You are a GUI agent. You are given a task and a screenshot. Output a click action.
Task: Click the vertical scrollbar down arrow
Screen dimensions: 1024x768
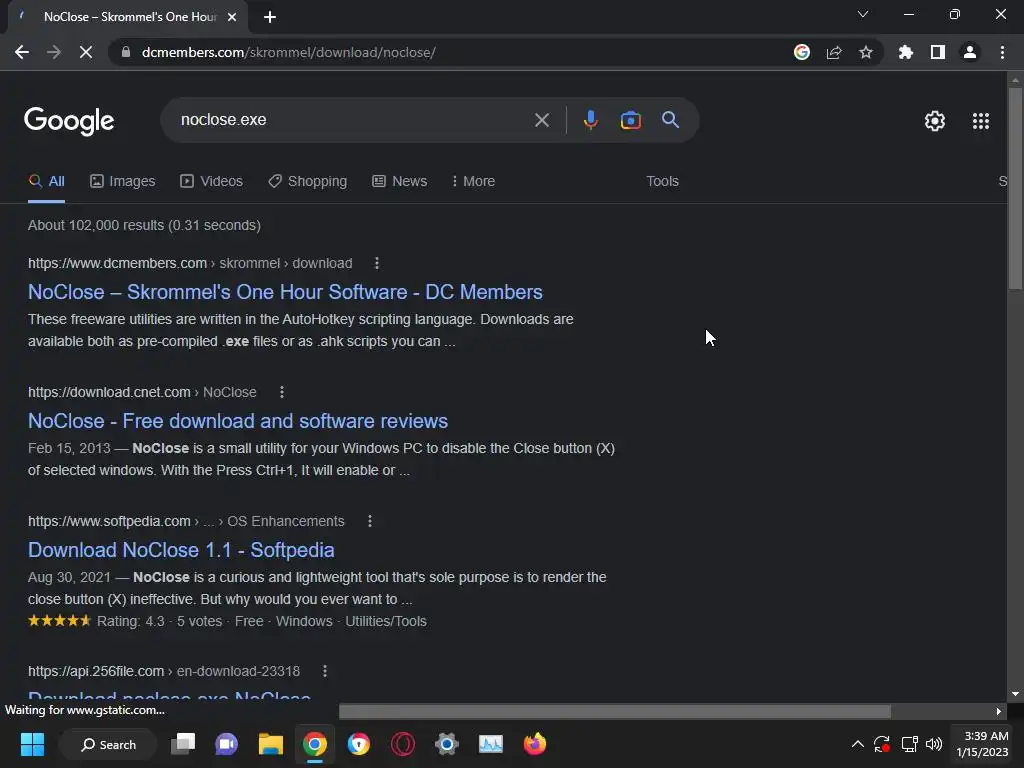tap(1015, 694)
